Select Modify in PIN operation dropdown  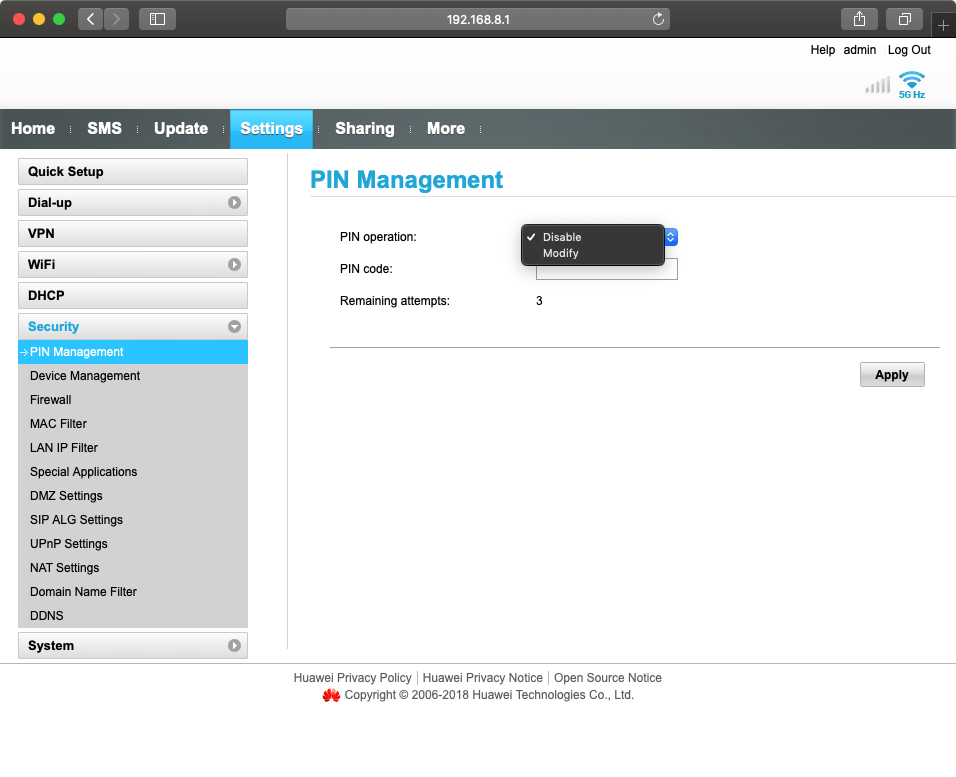561,254
